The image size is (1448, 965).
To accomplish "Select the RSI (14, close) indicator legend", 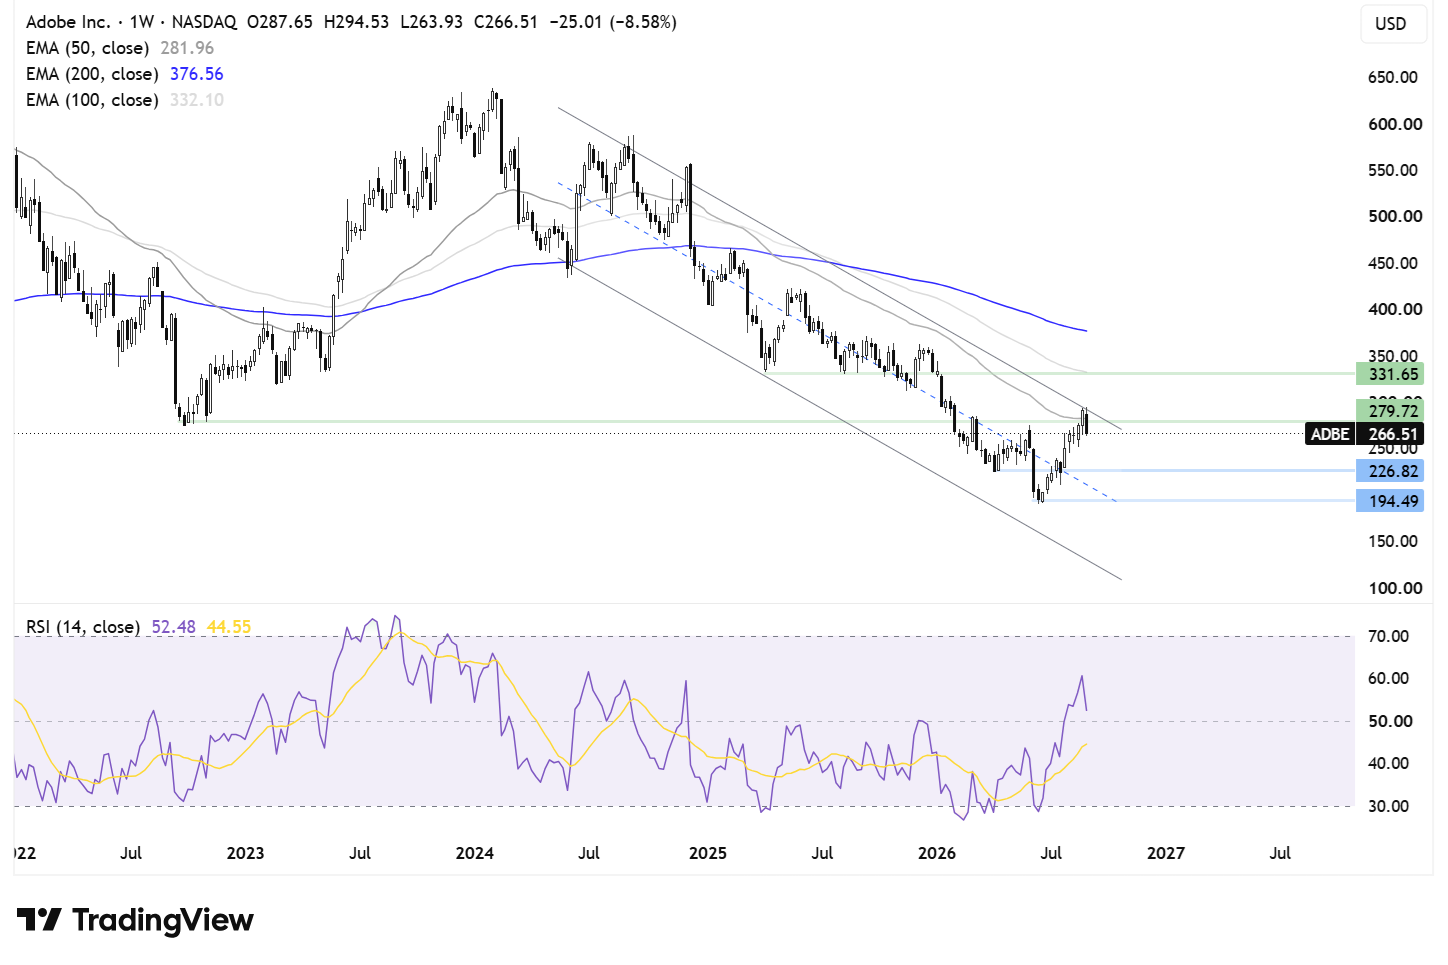I will [x=83, y=627].
